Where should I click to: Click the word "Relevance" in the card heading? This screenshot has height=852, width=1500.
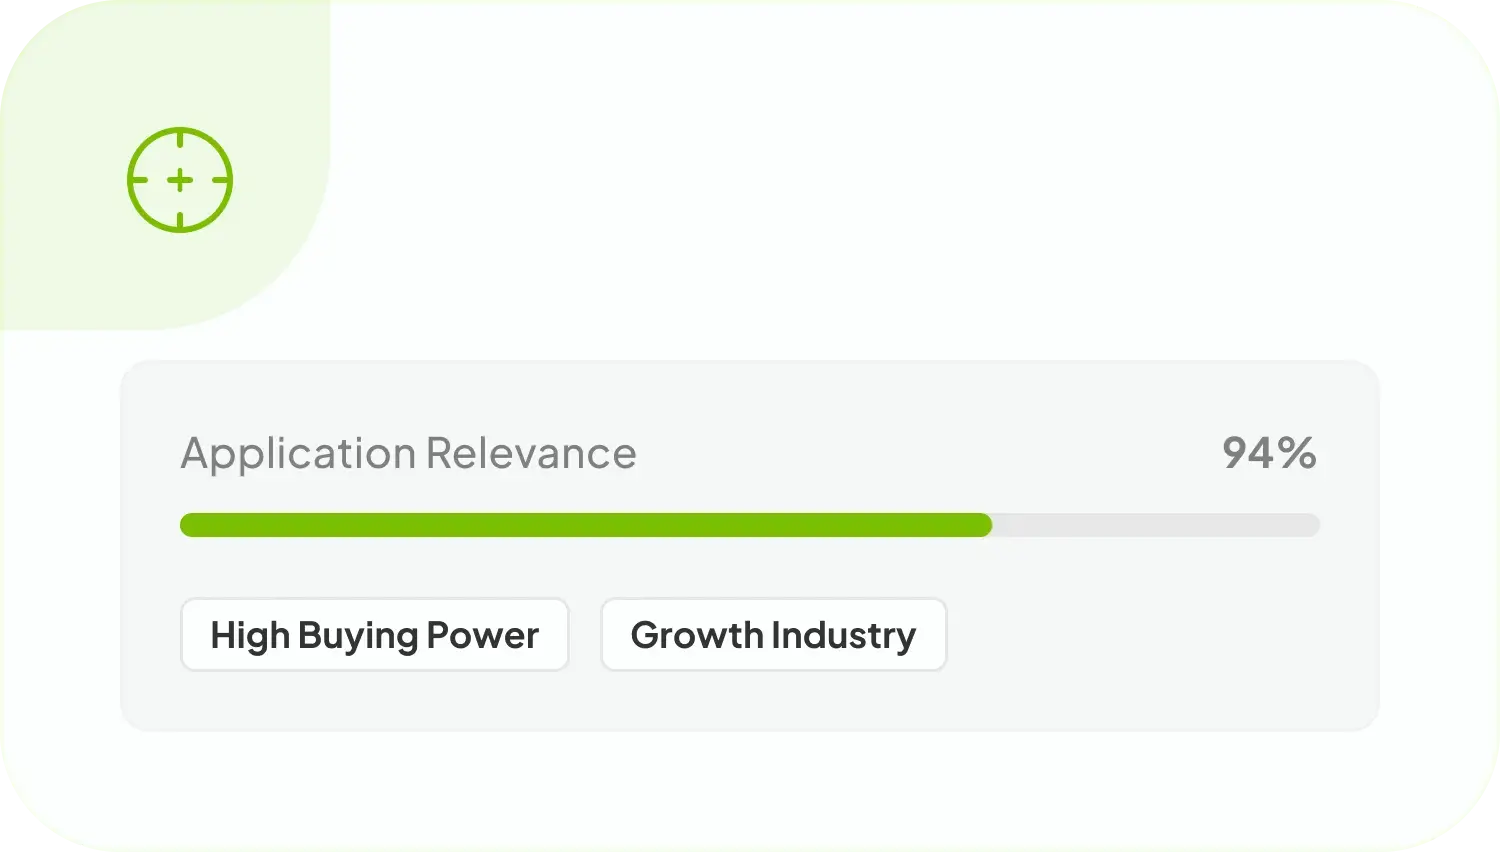[x=531, y=453]
